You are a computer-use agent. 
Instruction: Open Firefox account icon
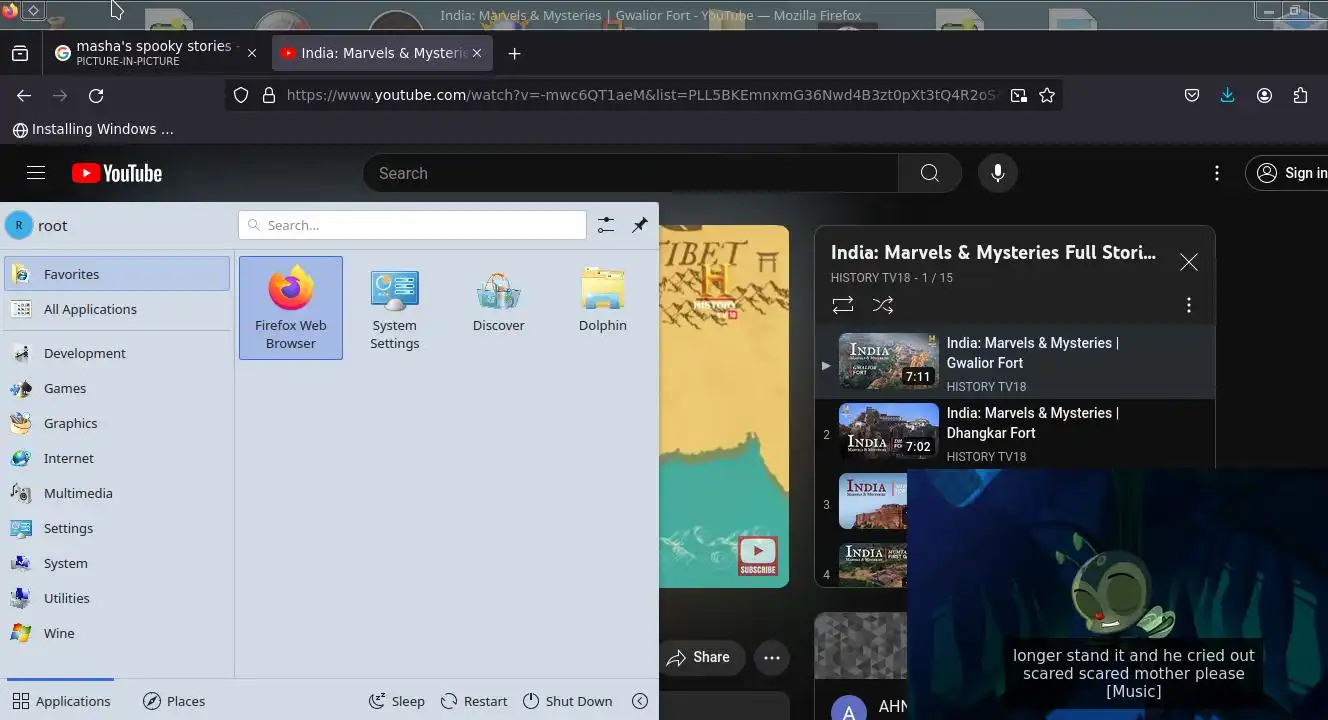tap(1264, 95)
